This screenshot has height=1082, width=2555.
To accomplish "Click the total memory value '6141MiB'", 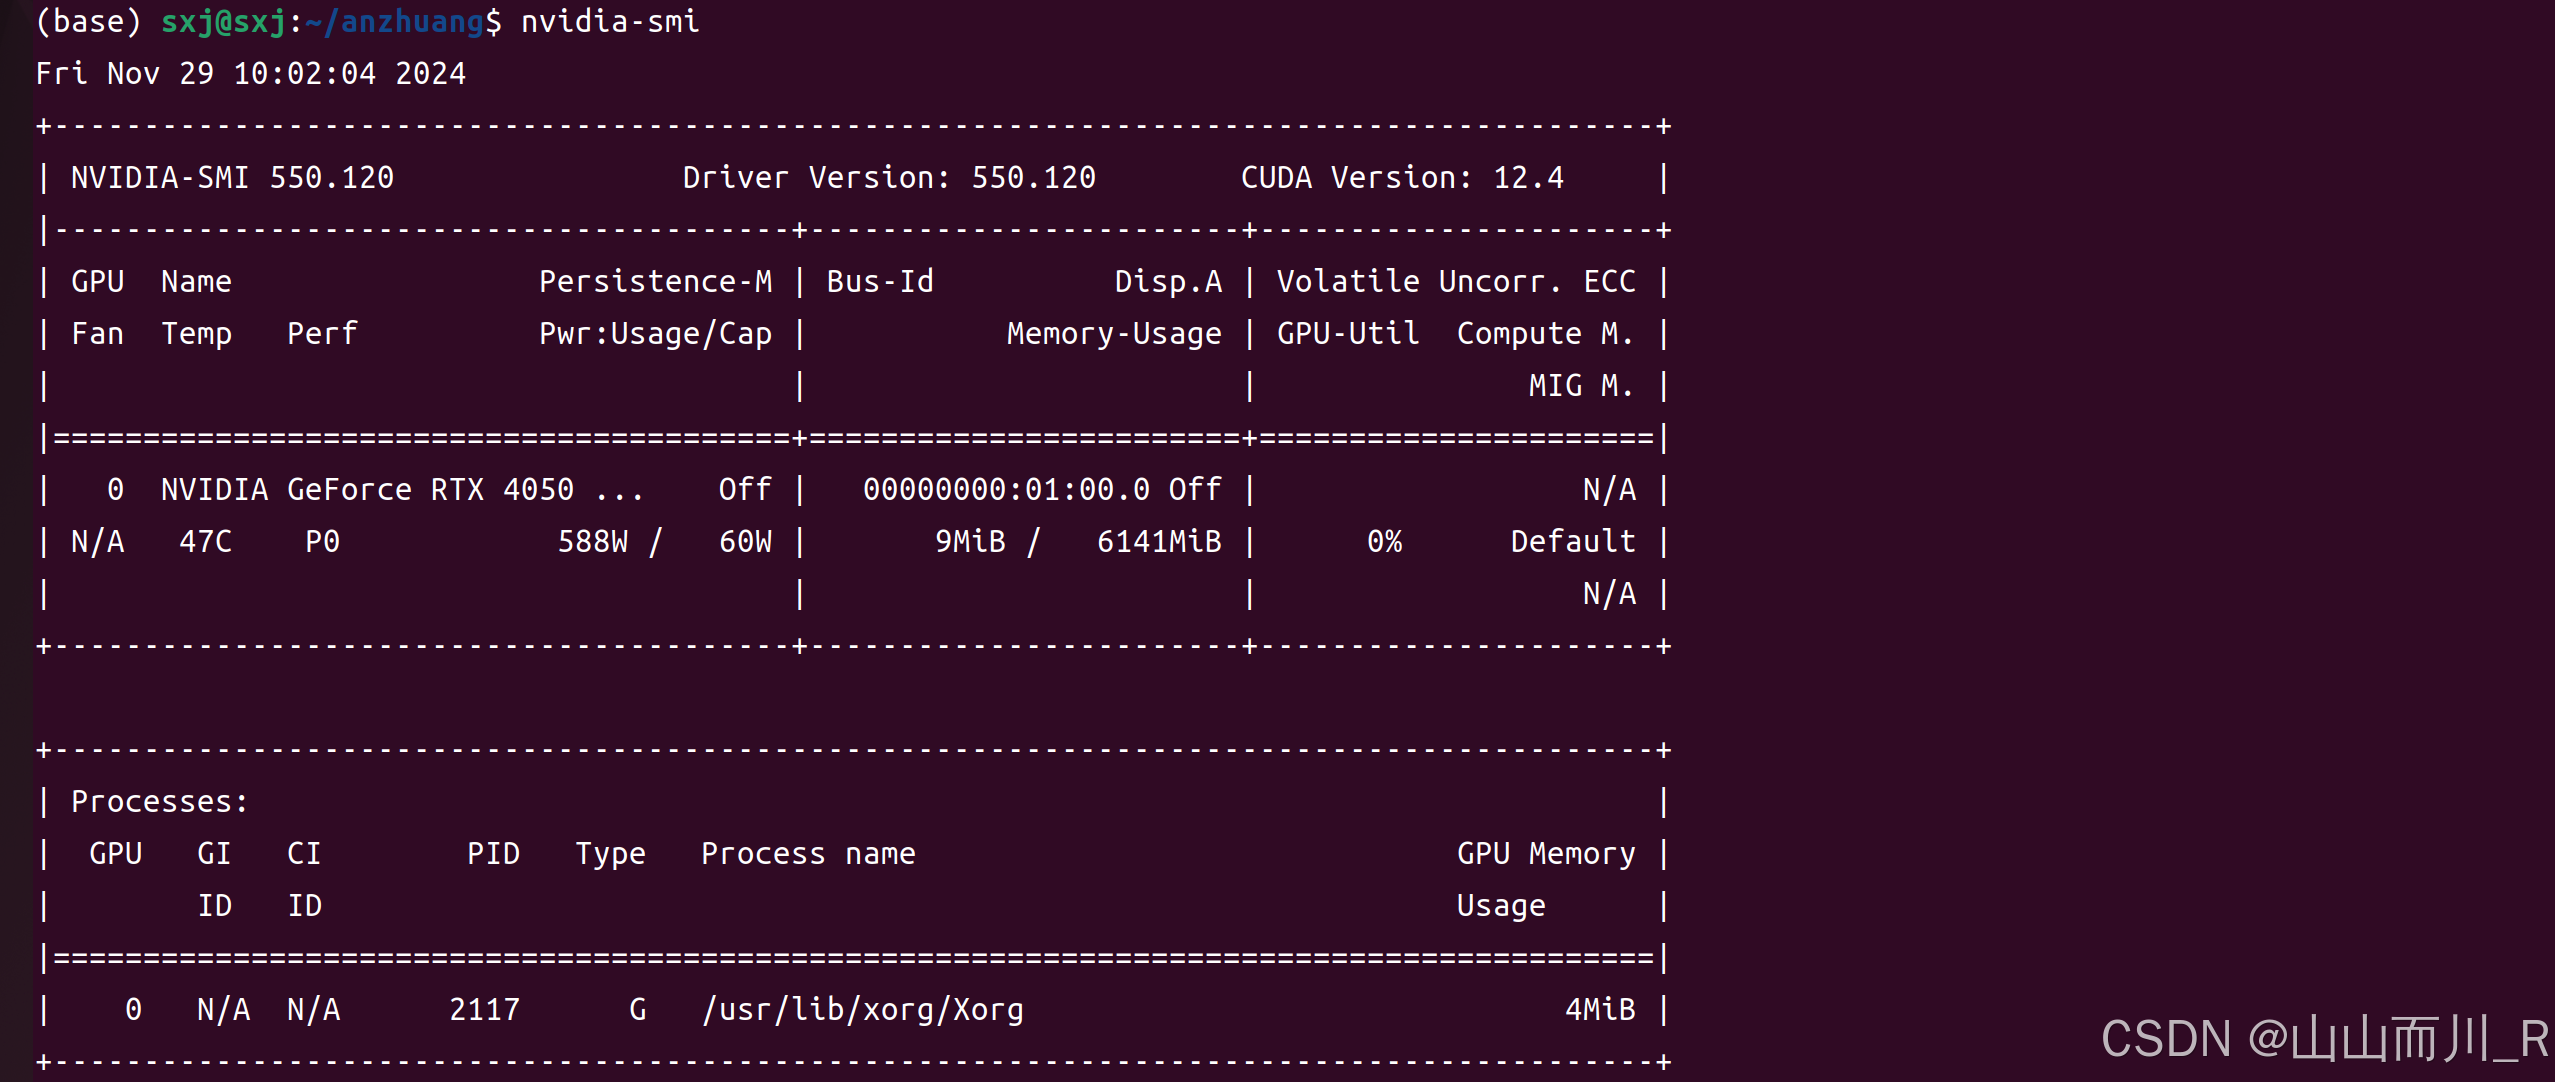I will point(1159,541).
